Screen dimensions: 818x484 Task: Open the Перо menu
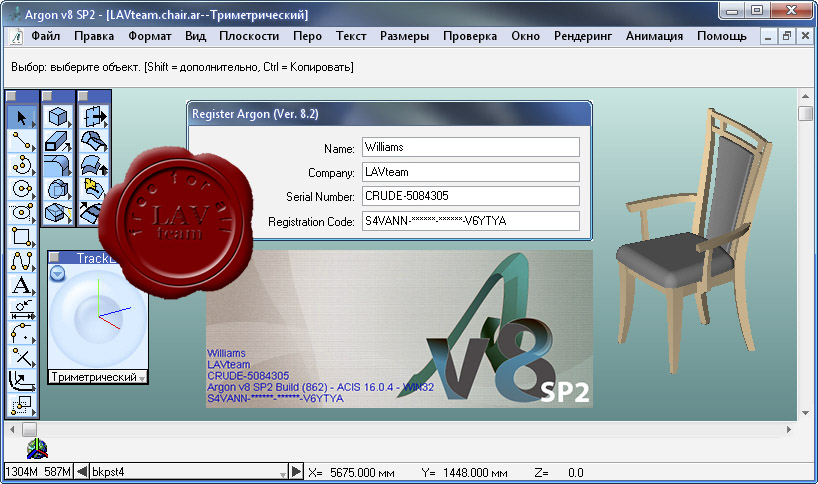[x=307, y=36]
